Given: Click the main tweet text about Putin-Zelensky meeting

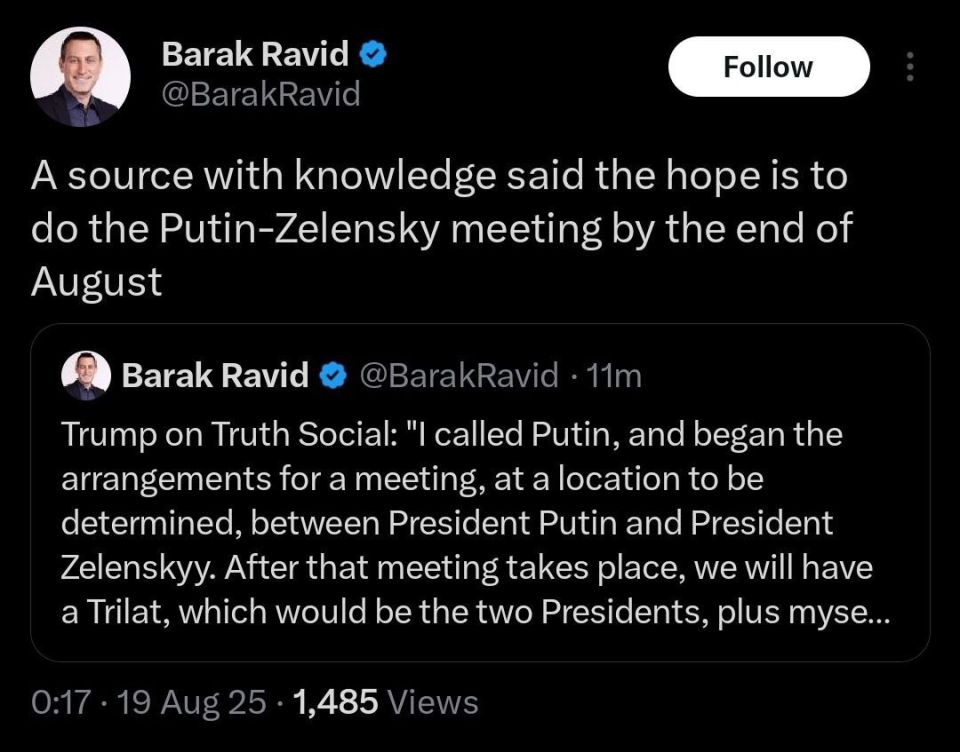Looking at the screenshot, I should 440,227.
